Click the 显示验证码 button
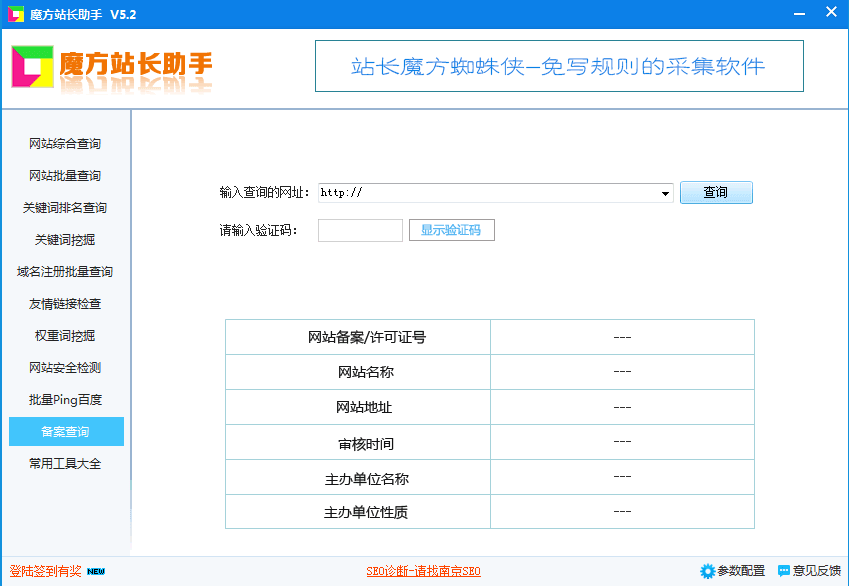This screenshot has width=849, height=586. click(x=451, y=230)
